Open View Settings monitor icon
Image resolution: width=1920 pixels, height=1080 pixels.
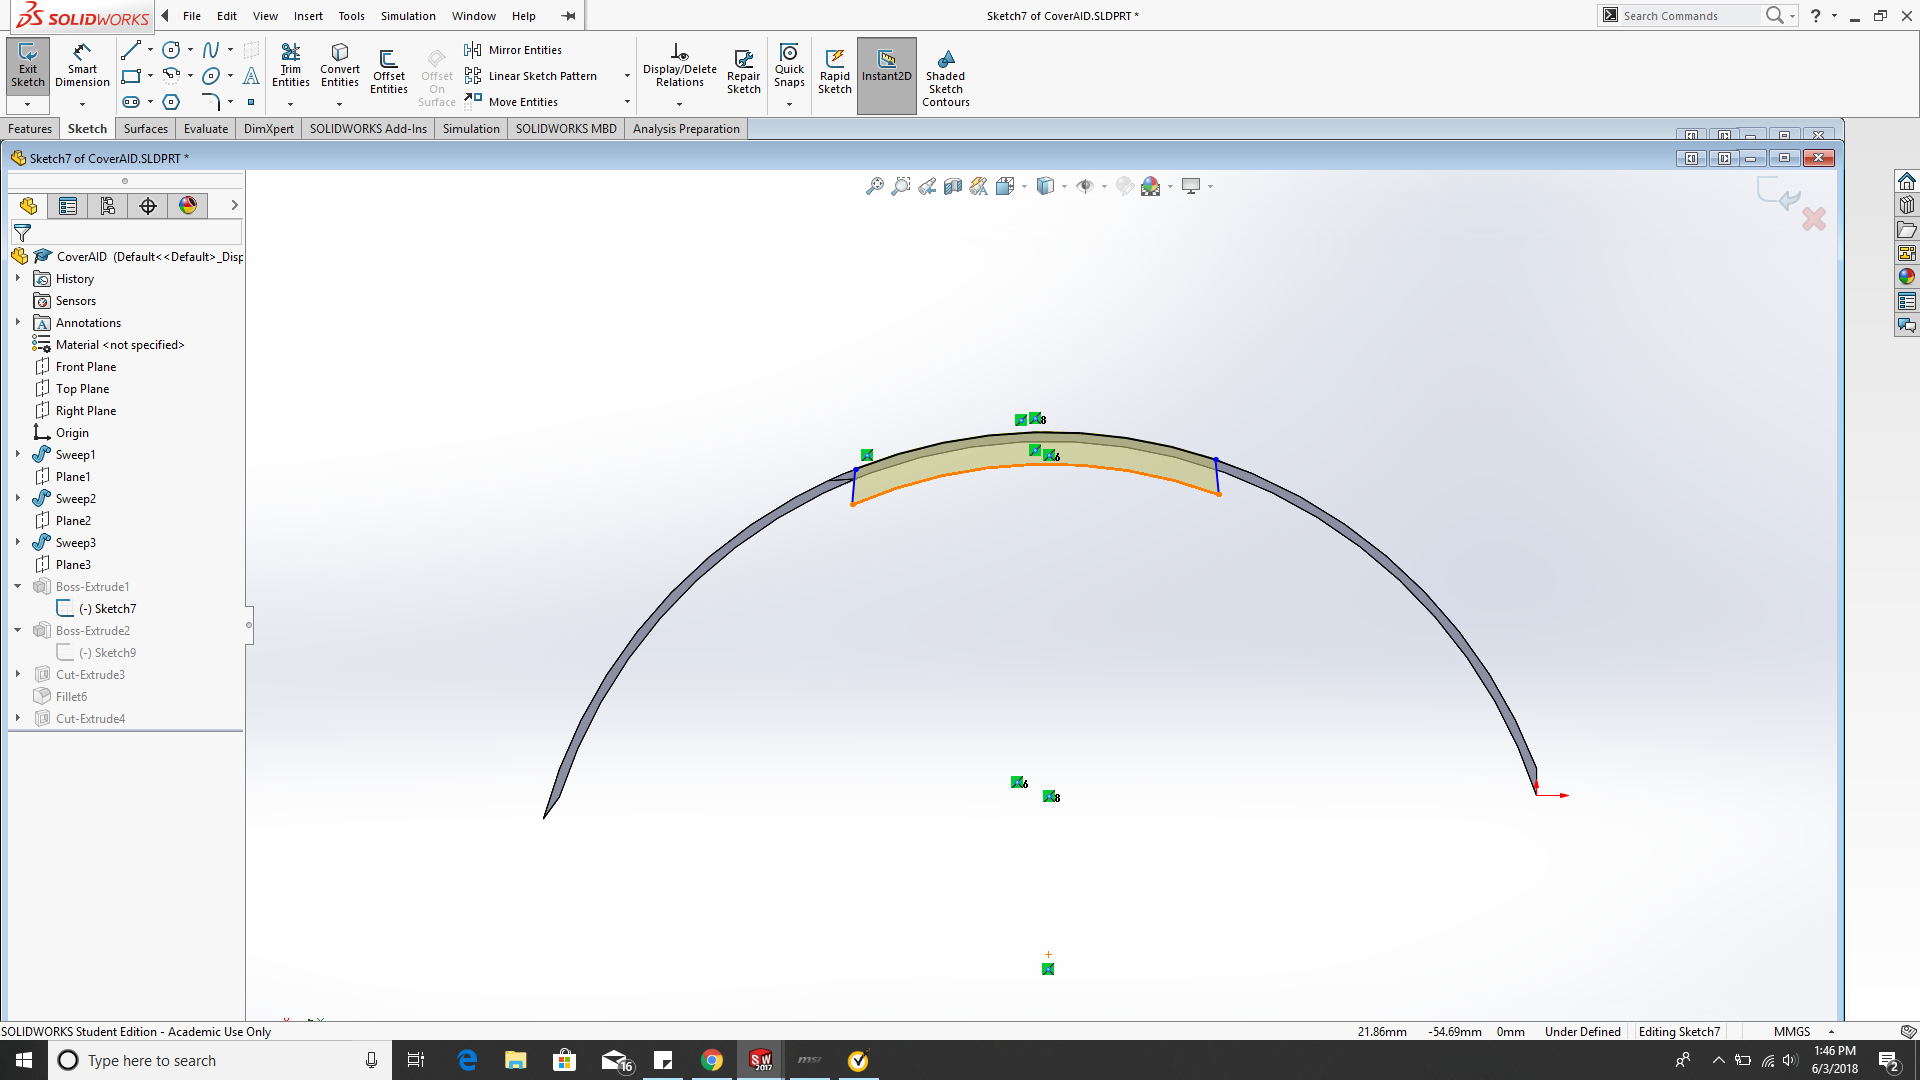pyautogui.click(x=1191, y=186)
